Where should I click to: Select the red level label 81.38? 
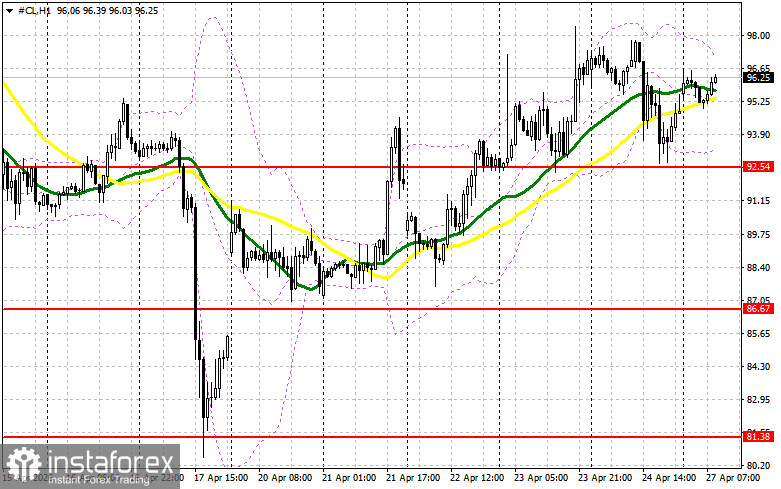(x=759, y=437)
